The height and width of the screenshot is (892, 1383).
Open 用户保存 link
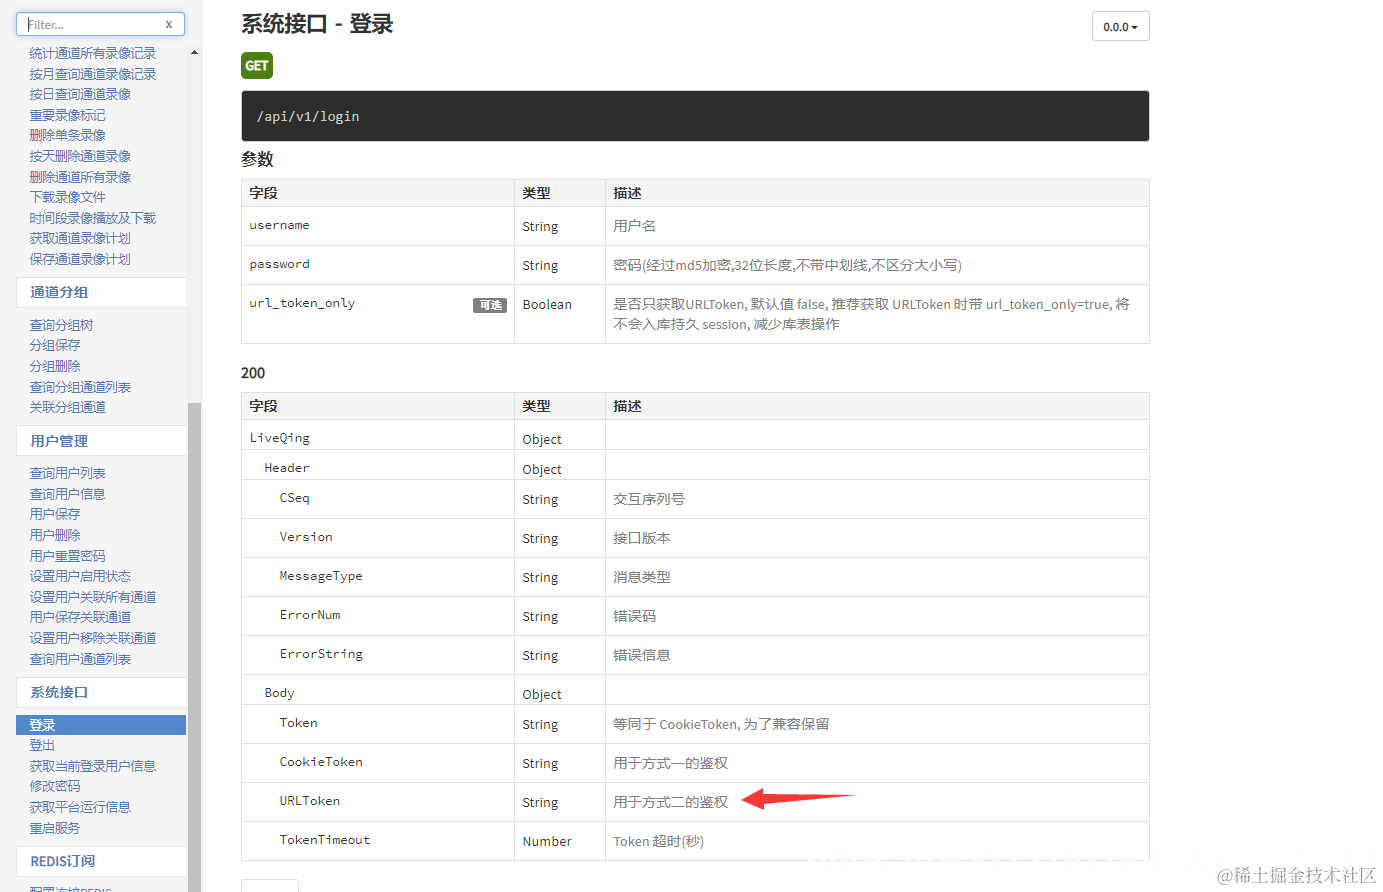click(55, 514)
